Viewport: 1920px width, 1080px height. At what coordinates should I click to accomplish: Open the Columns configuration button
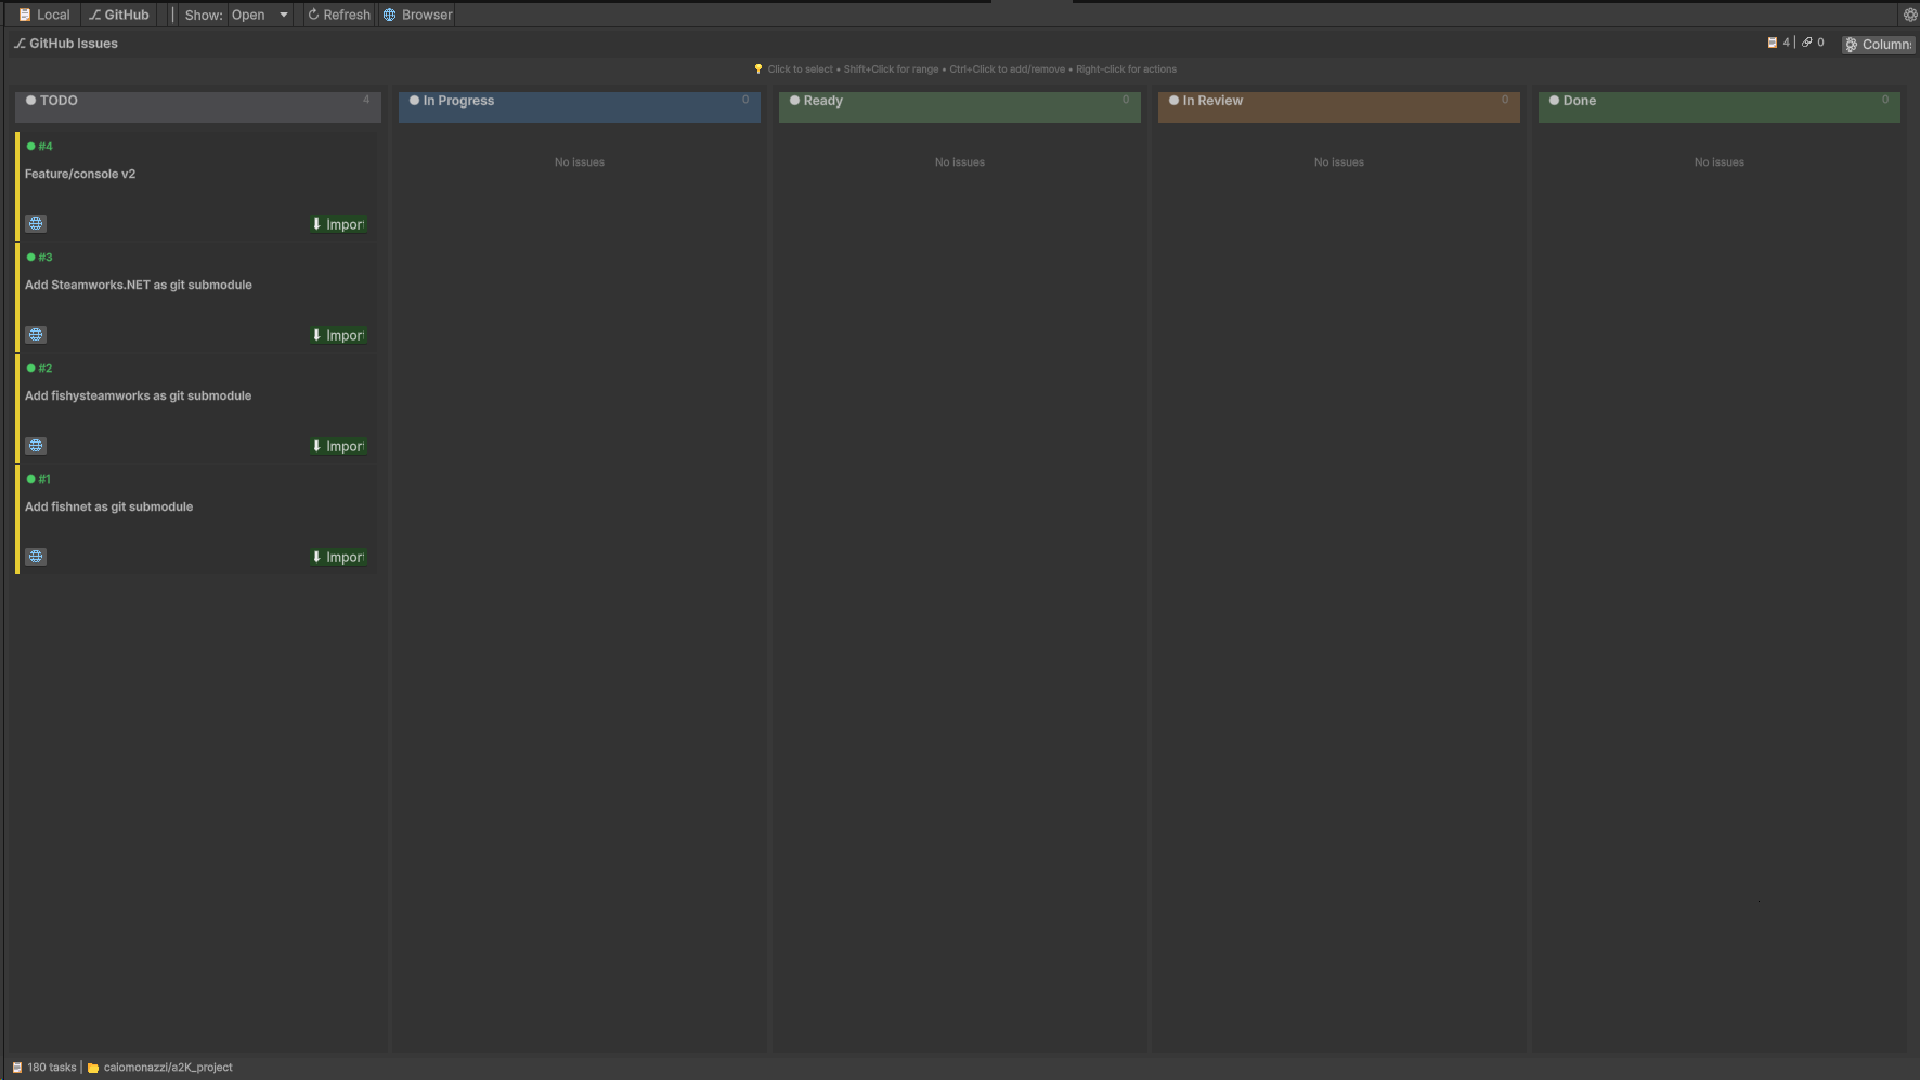click(1878, 44)
